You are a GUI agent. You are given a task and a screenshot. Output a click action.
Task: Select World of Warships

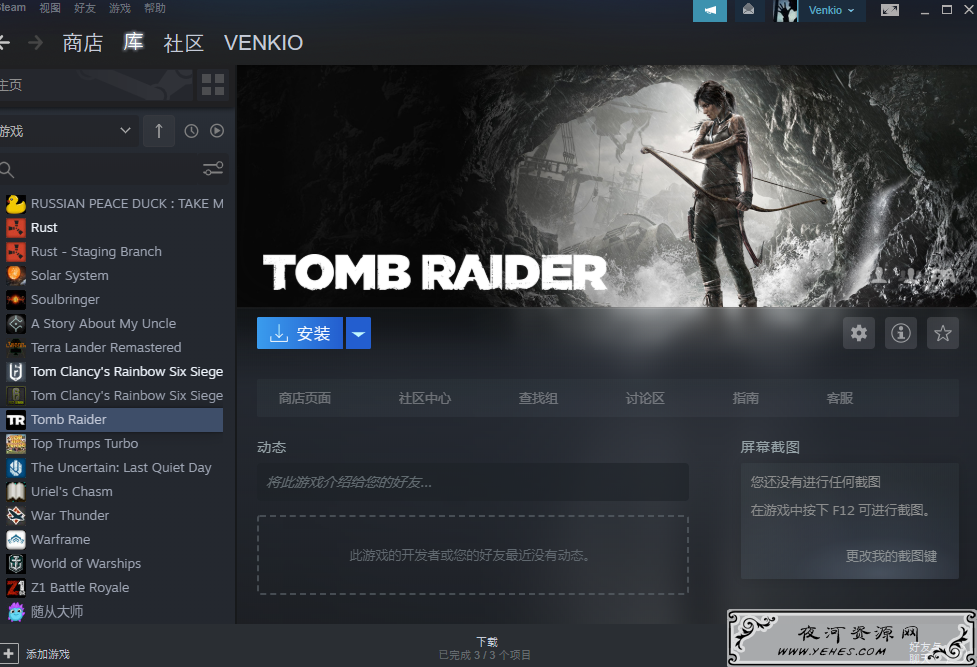112,564
